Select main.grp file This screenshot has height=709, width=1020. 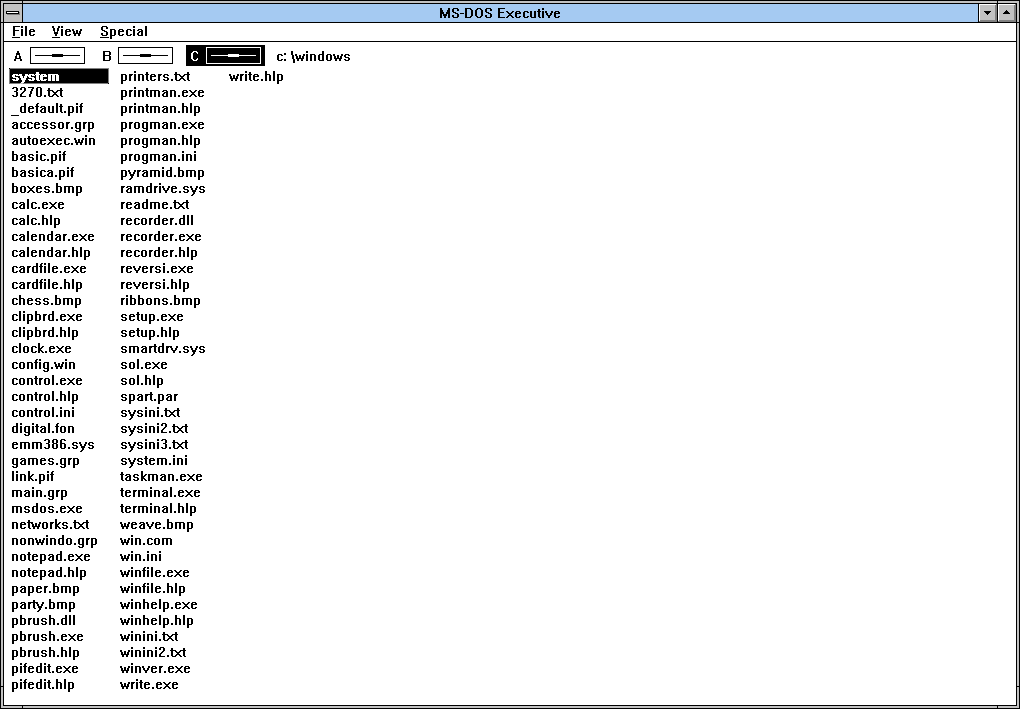(39, 492)
